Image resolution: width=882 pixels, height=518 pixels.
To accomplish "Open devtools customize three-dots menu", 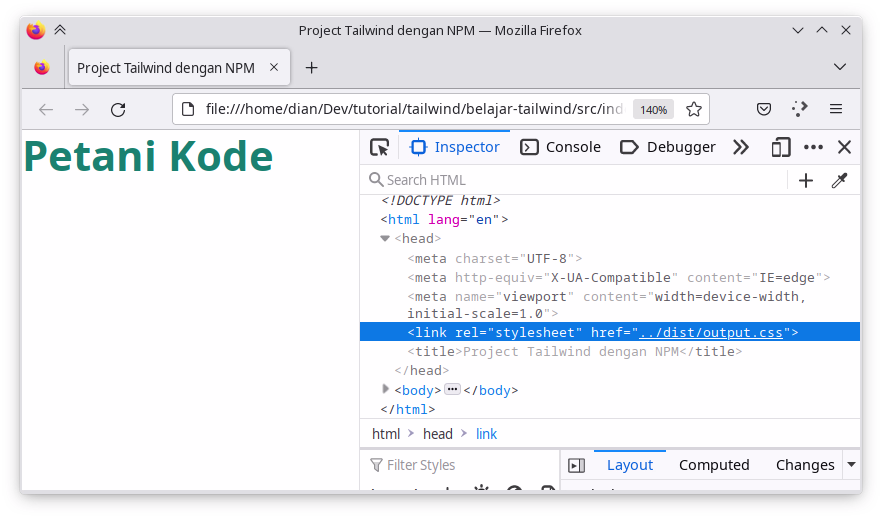I will pyautogui.click(x=813, y=147).
